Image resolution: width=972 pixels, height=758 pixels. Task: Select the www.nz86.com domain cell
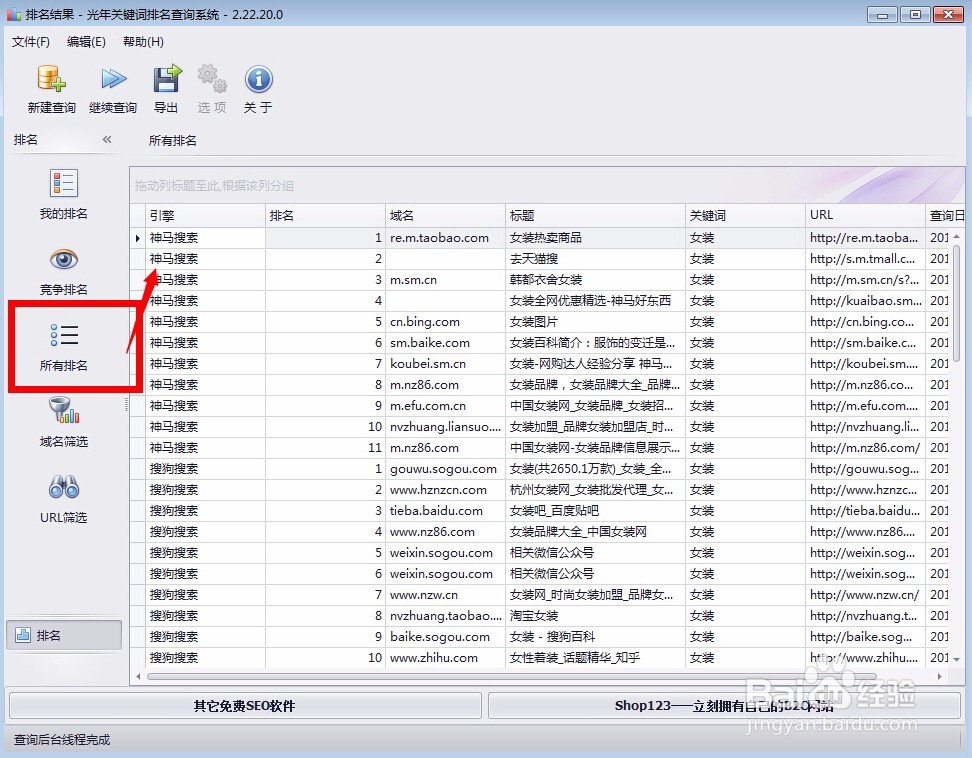[x=445, y=532]
